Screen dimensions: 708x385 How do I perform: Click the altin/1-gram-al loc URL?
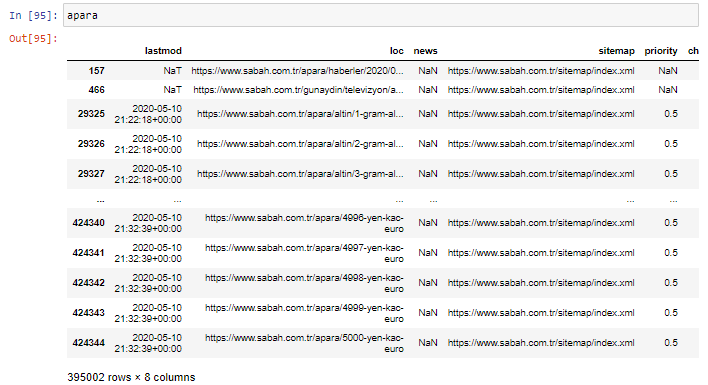point(300,114)
